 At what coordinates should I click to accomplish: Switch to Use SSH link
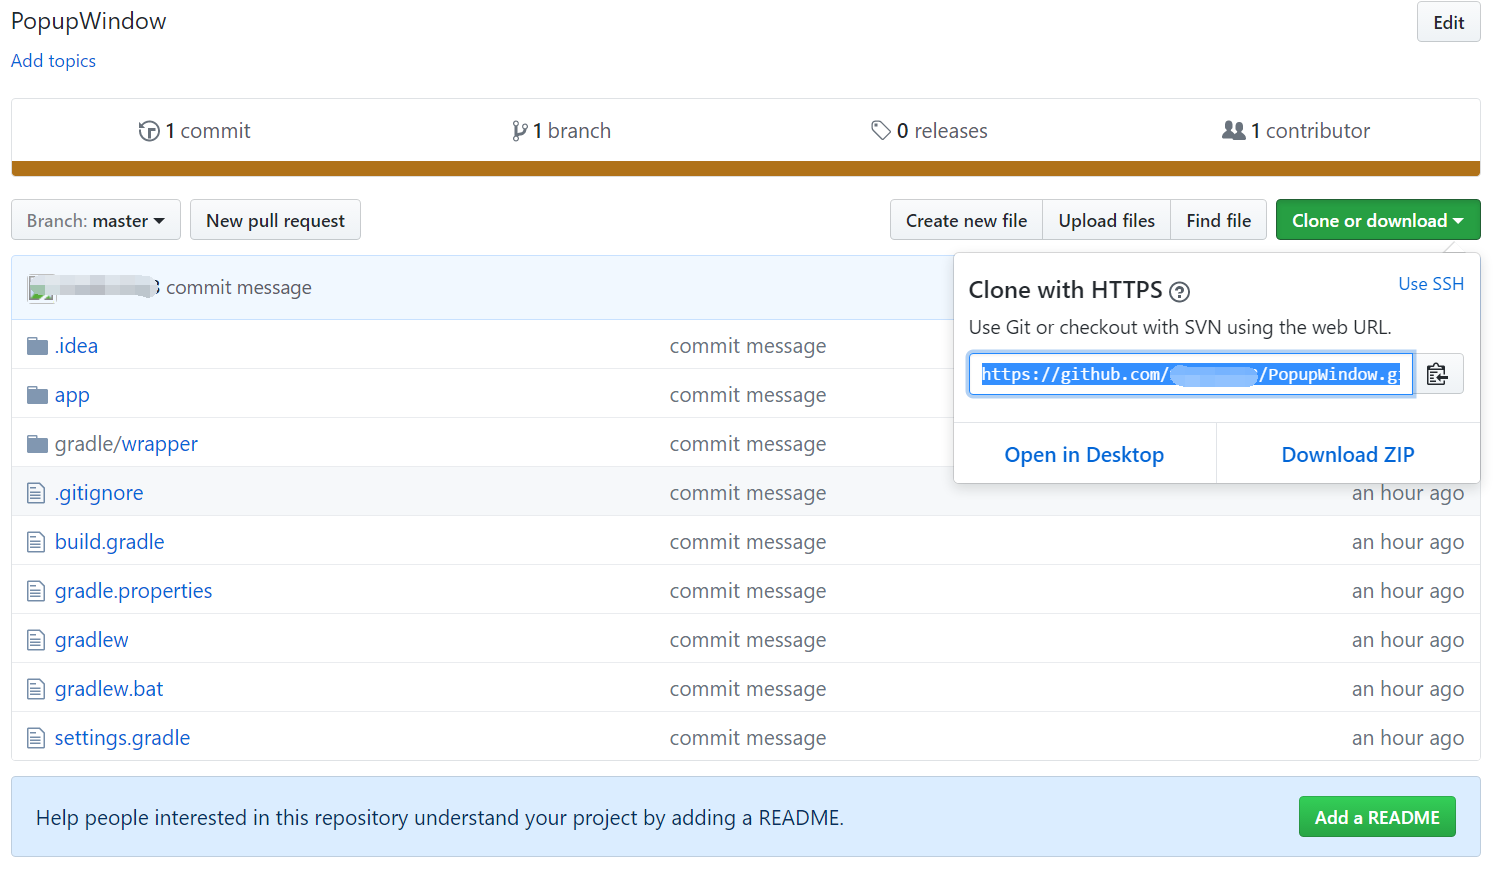[x=1431, y=284]
